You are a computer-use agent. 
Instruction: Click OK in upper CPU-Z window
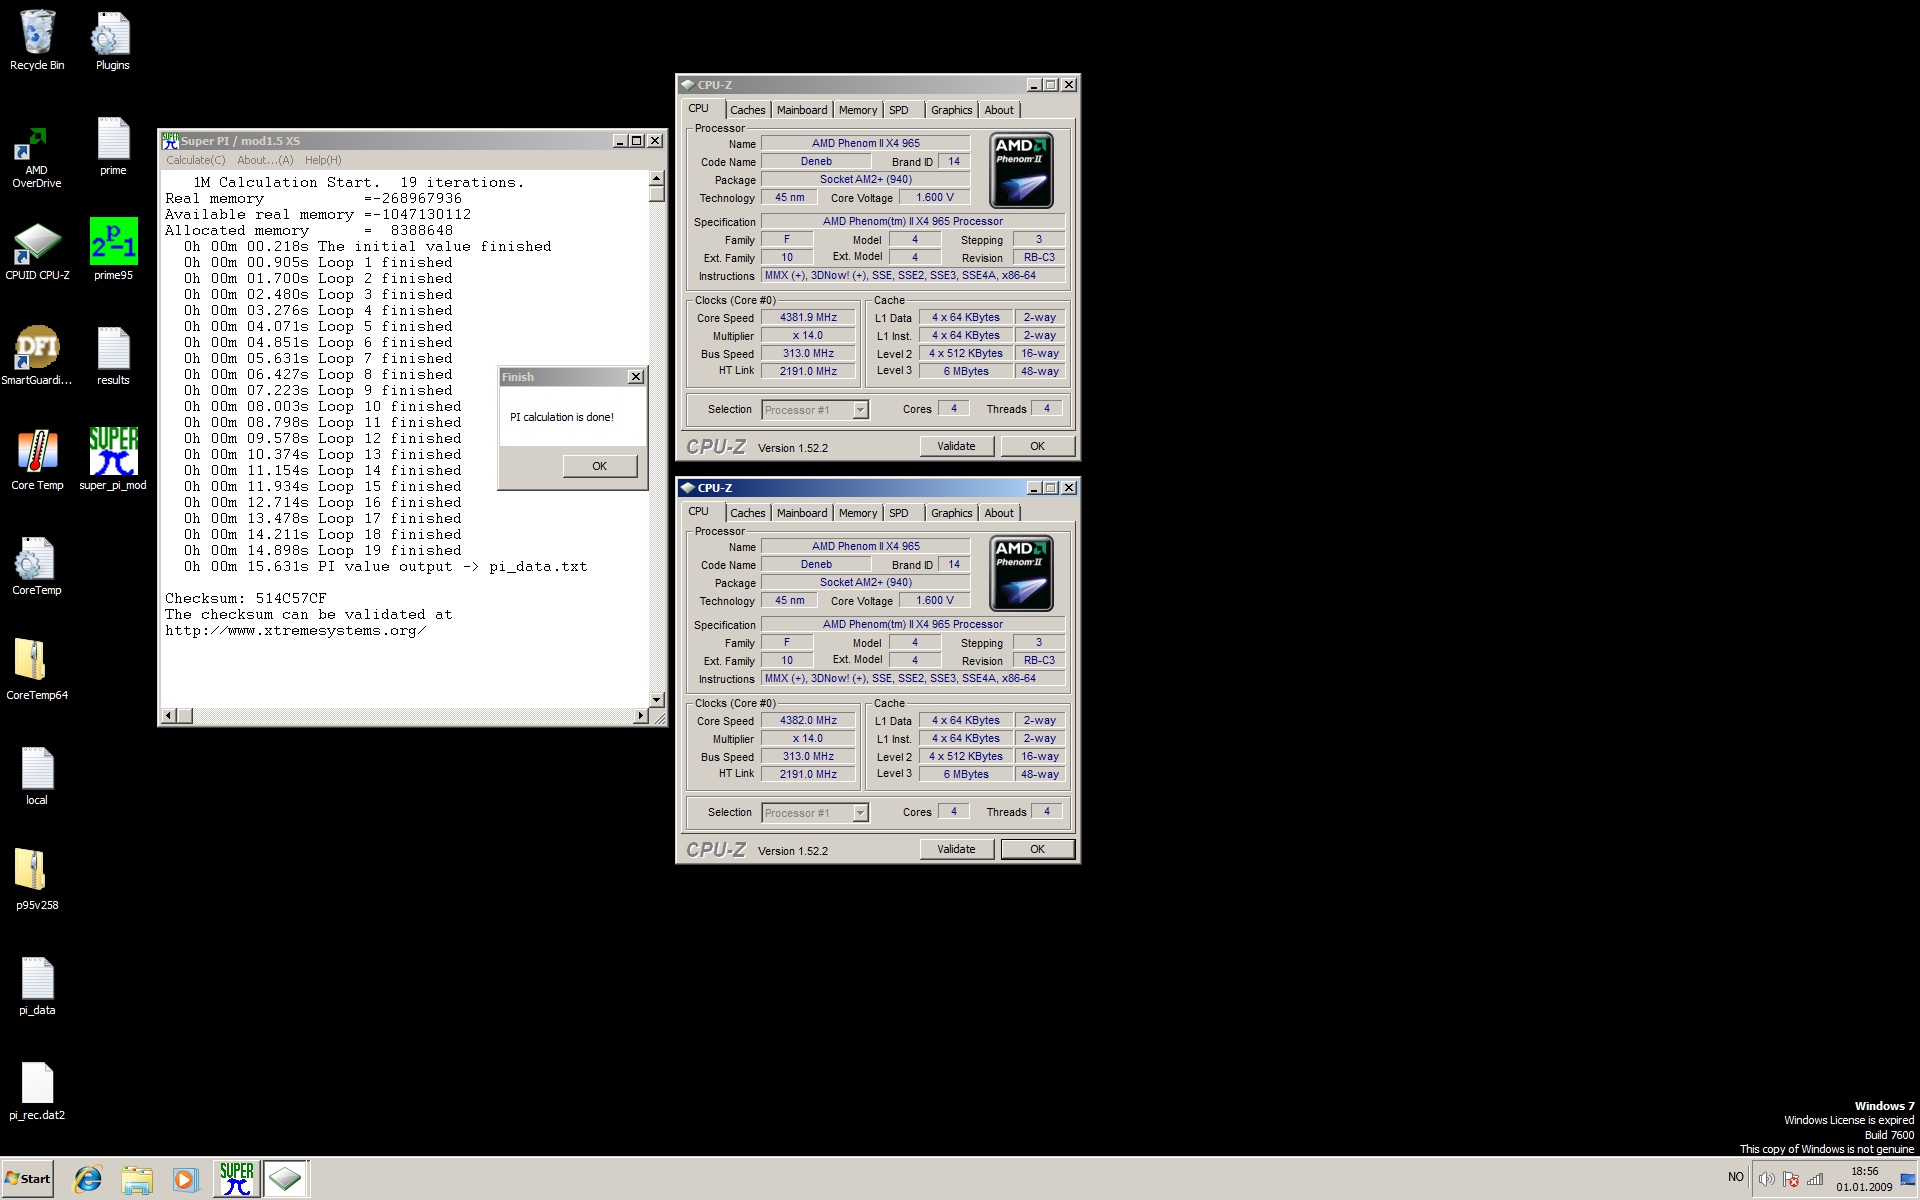(x=1037, y=446)
